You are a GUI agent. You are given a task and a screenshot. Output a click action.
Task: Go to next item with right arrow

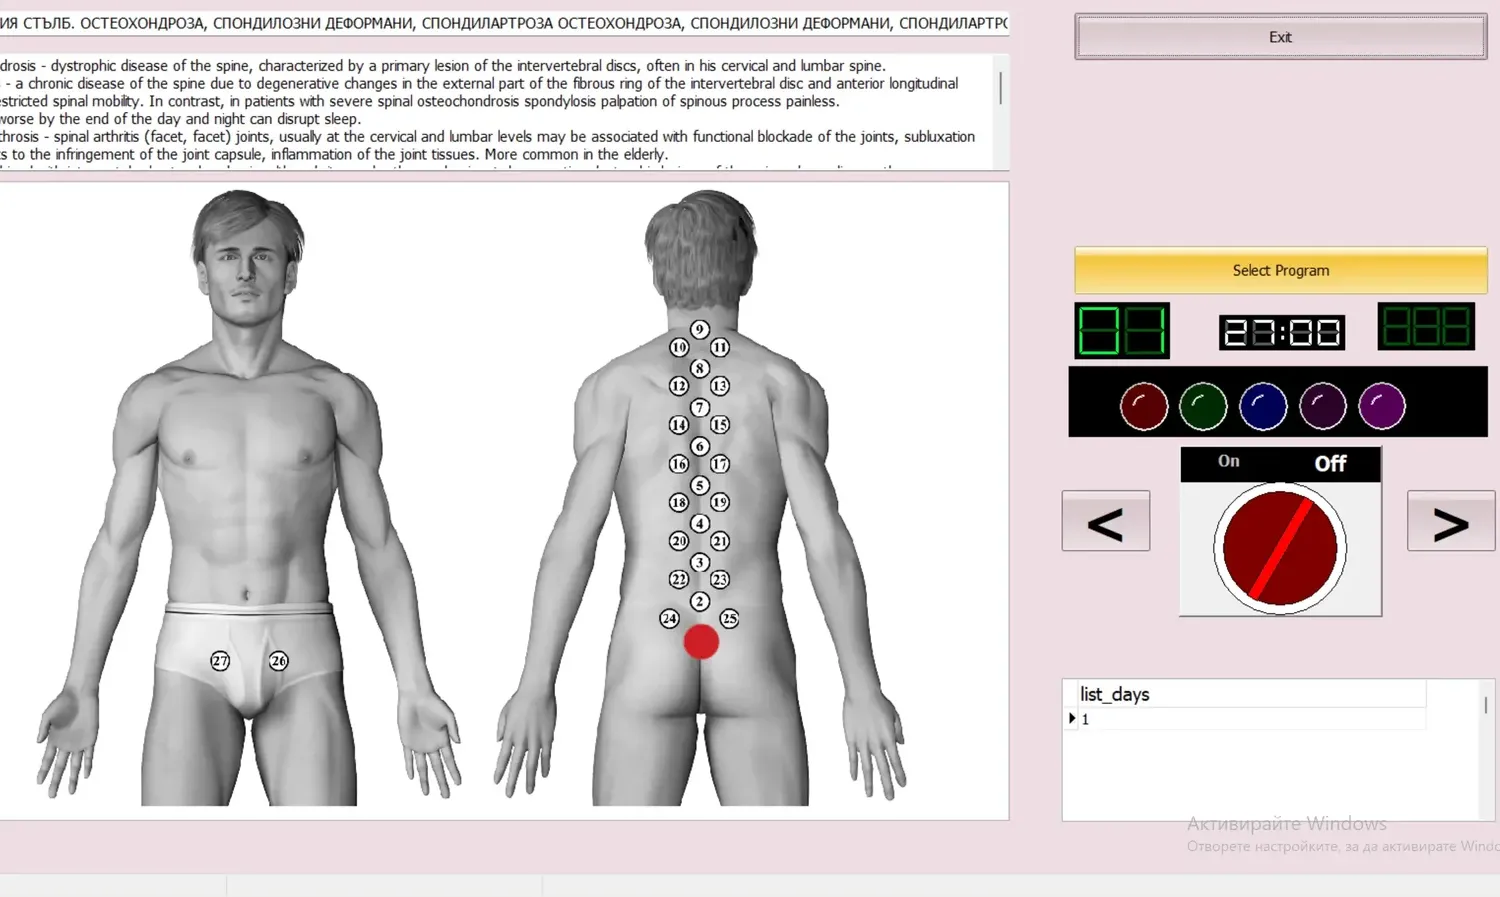(1451, 521)
